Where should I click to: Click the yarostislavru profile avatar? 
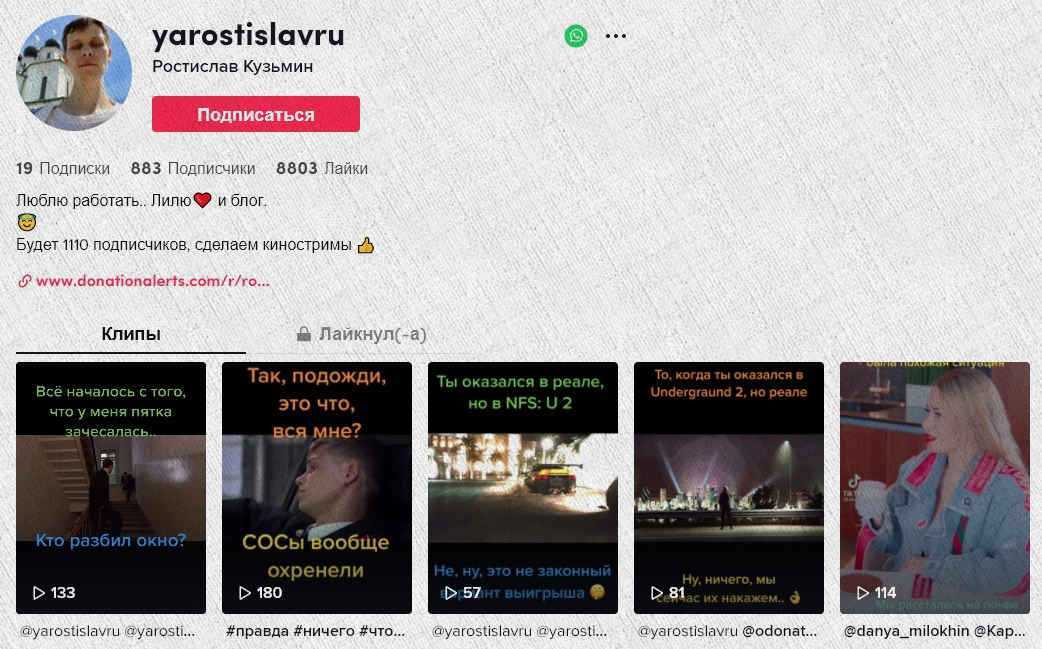[74, 72]
